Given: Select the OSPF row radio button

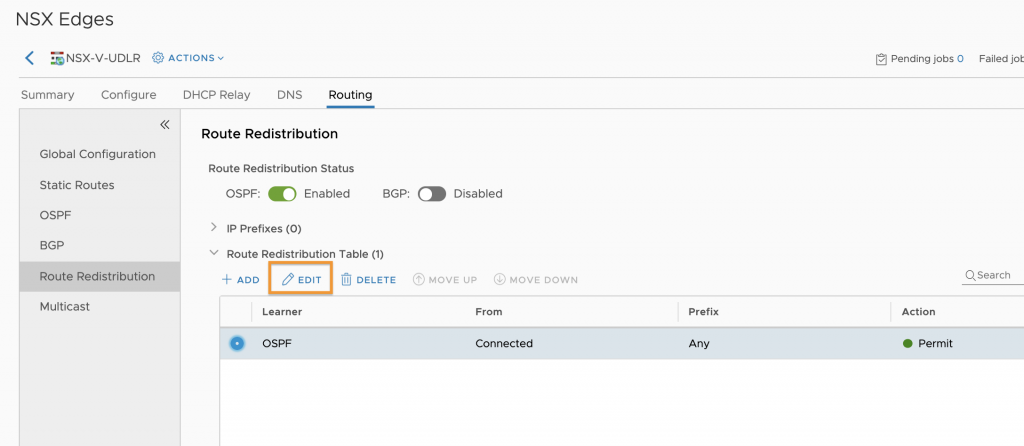Looking at the screenshot, I should point(236,343).
